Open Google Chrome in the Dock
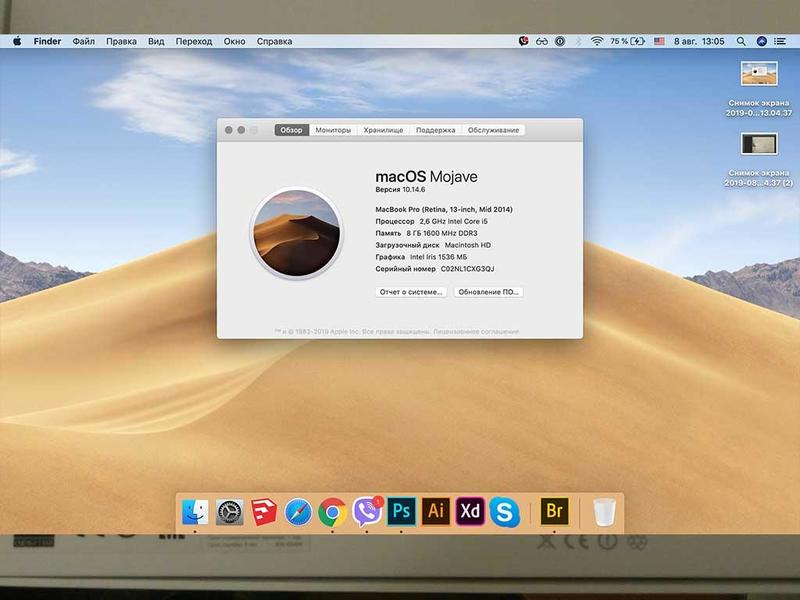 click(x=332, y=512)
